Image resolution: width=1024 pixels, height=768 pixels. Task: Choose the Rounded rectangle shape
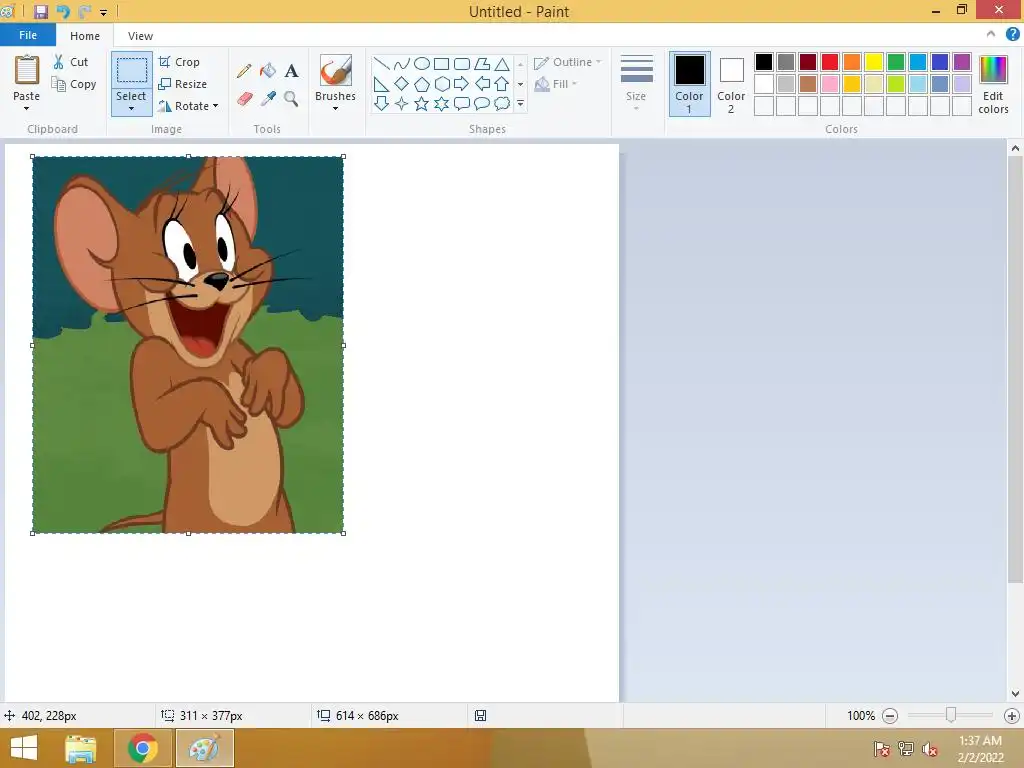pos(462,63)
